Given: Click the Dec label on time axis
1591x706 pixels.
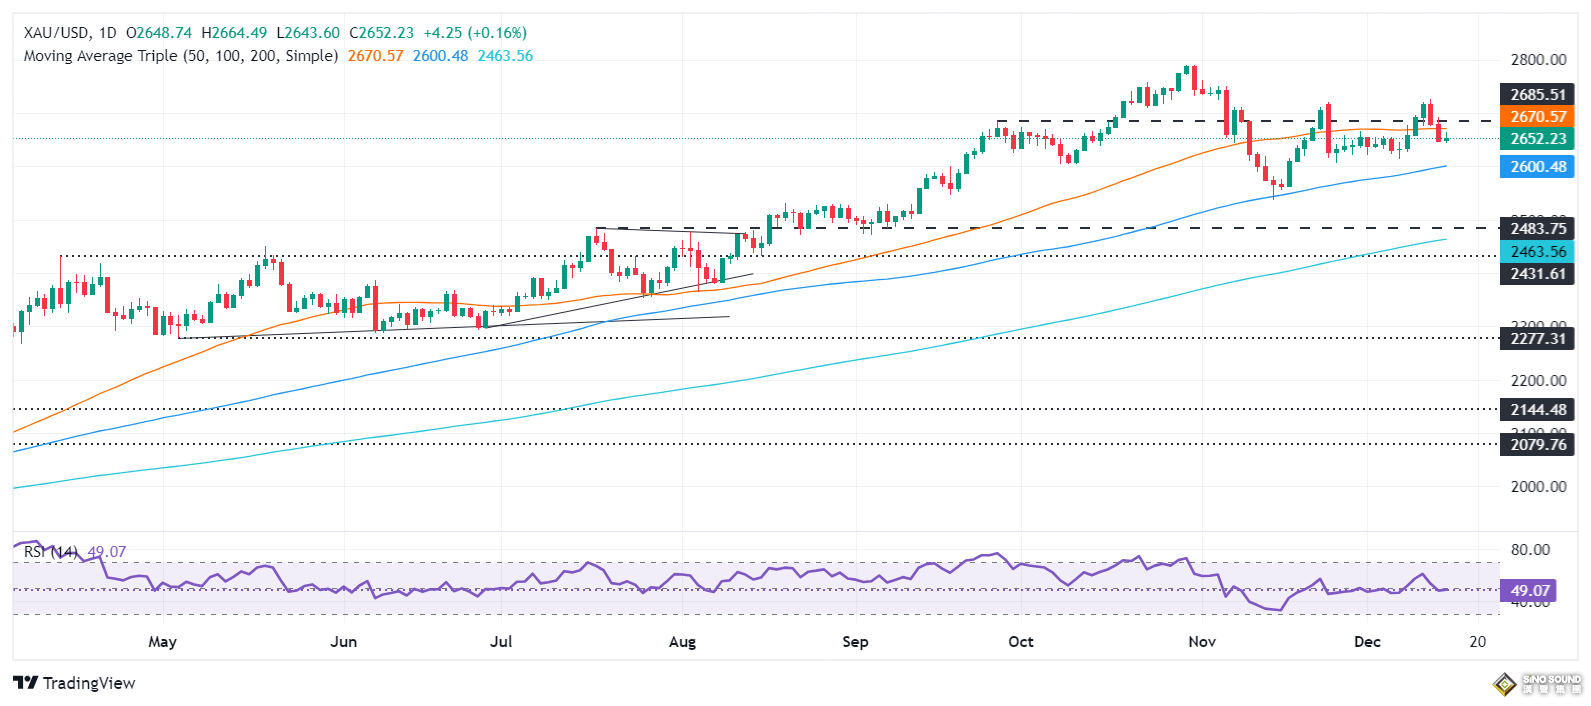Looking at the screenshot, I should click(1367, 642).
